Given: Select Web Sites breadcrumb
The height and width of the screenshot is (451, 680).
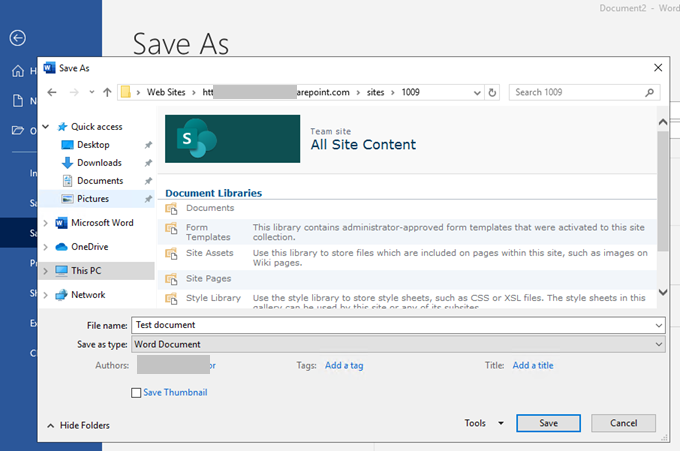Looking at the screenshot, I should [x=166, y=92].
